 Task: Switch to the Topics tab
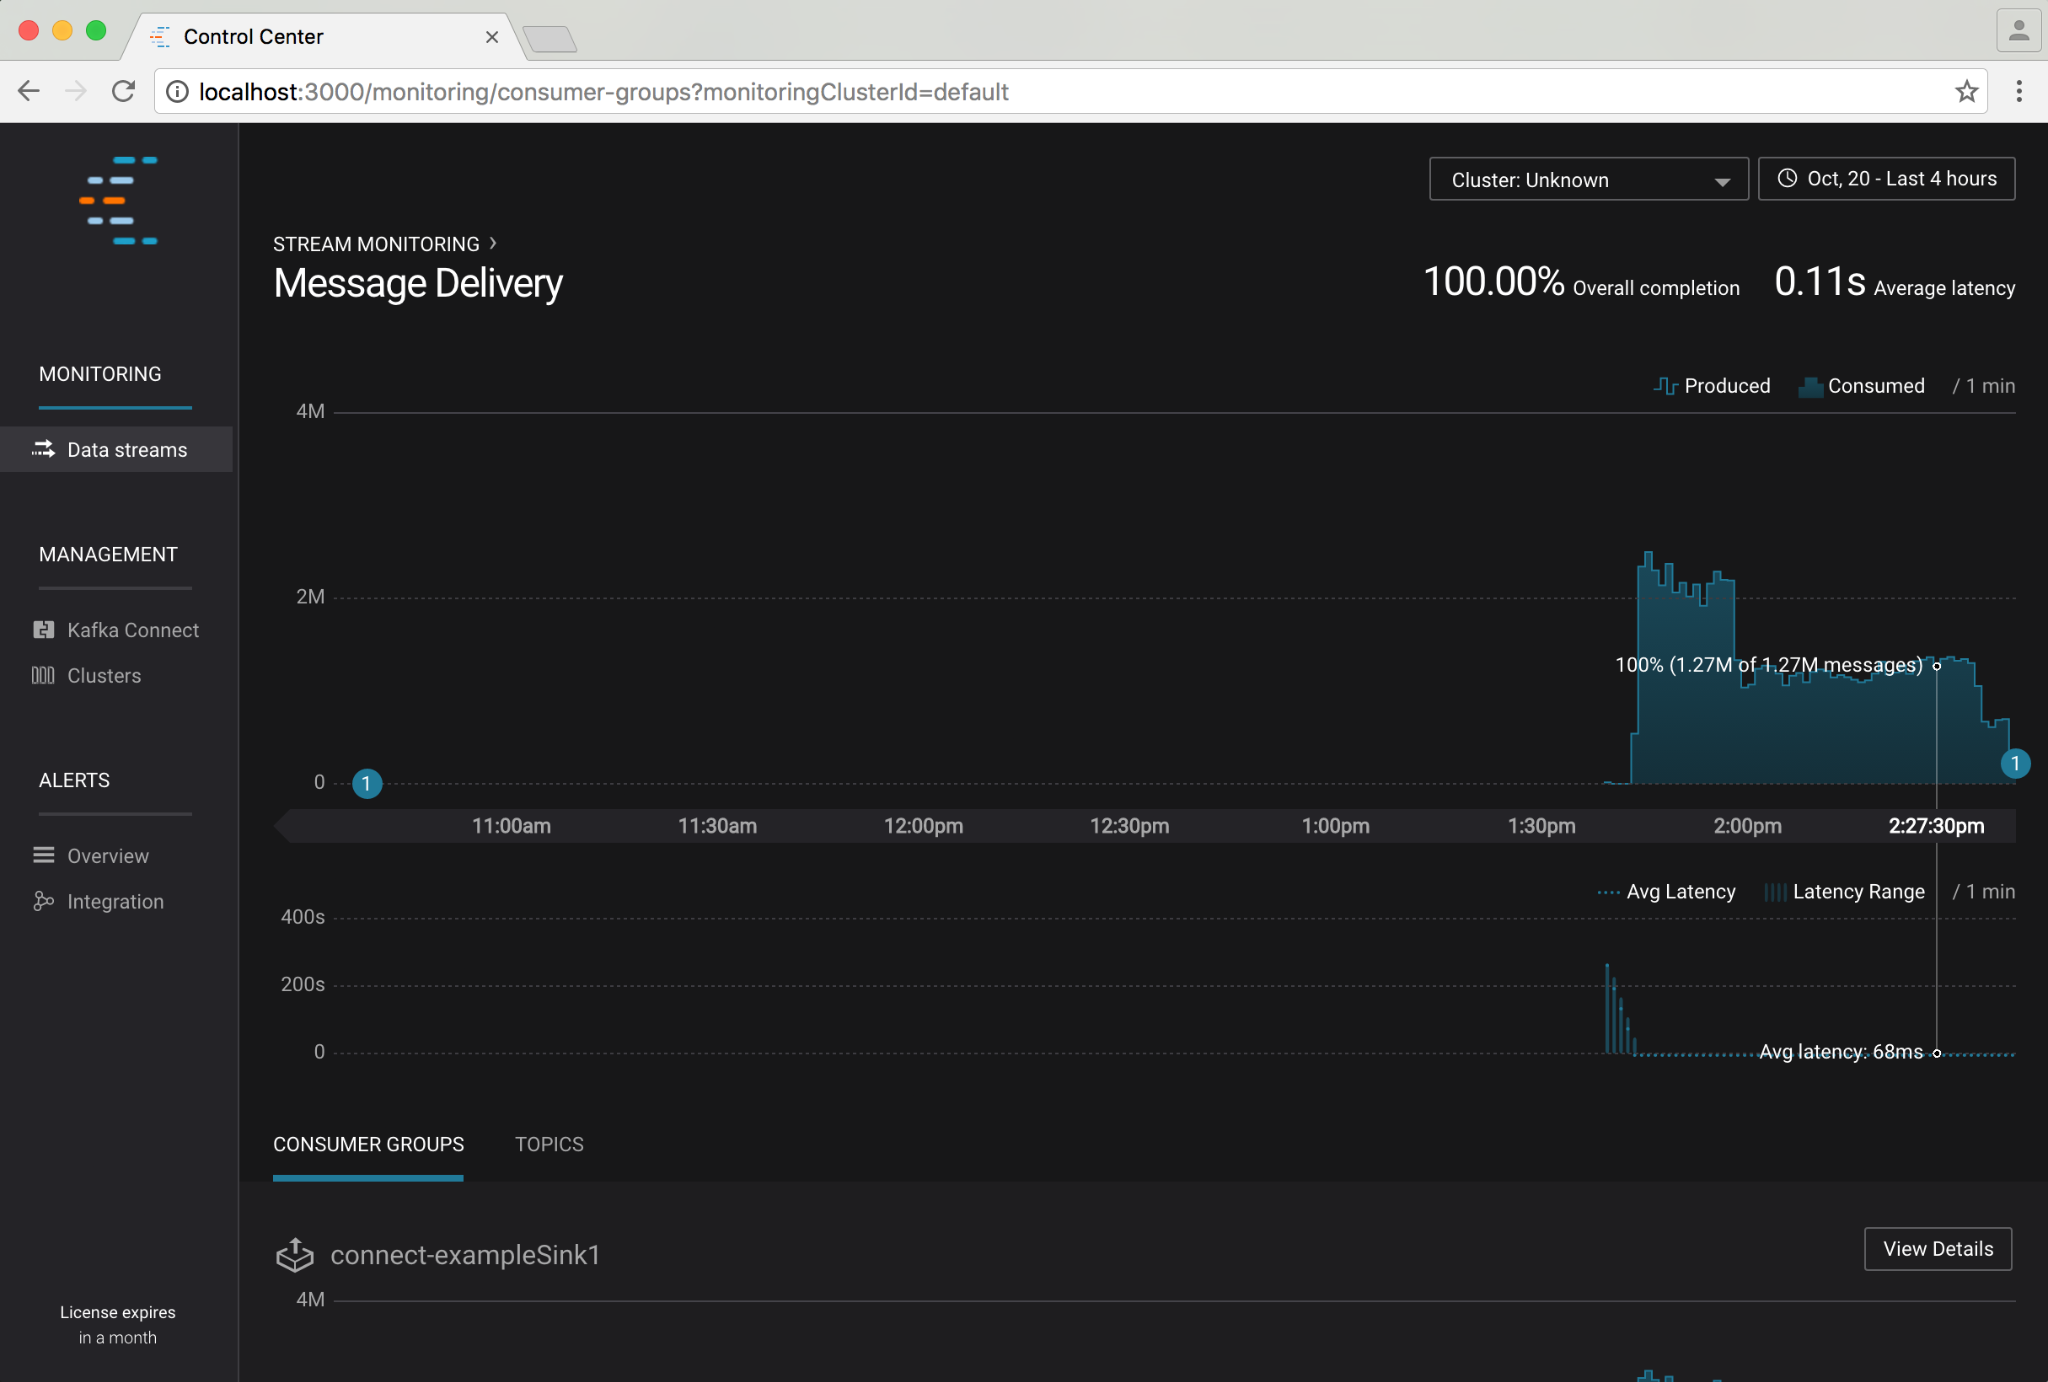click(x=549, y=1144)
